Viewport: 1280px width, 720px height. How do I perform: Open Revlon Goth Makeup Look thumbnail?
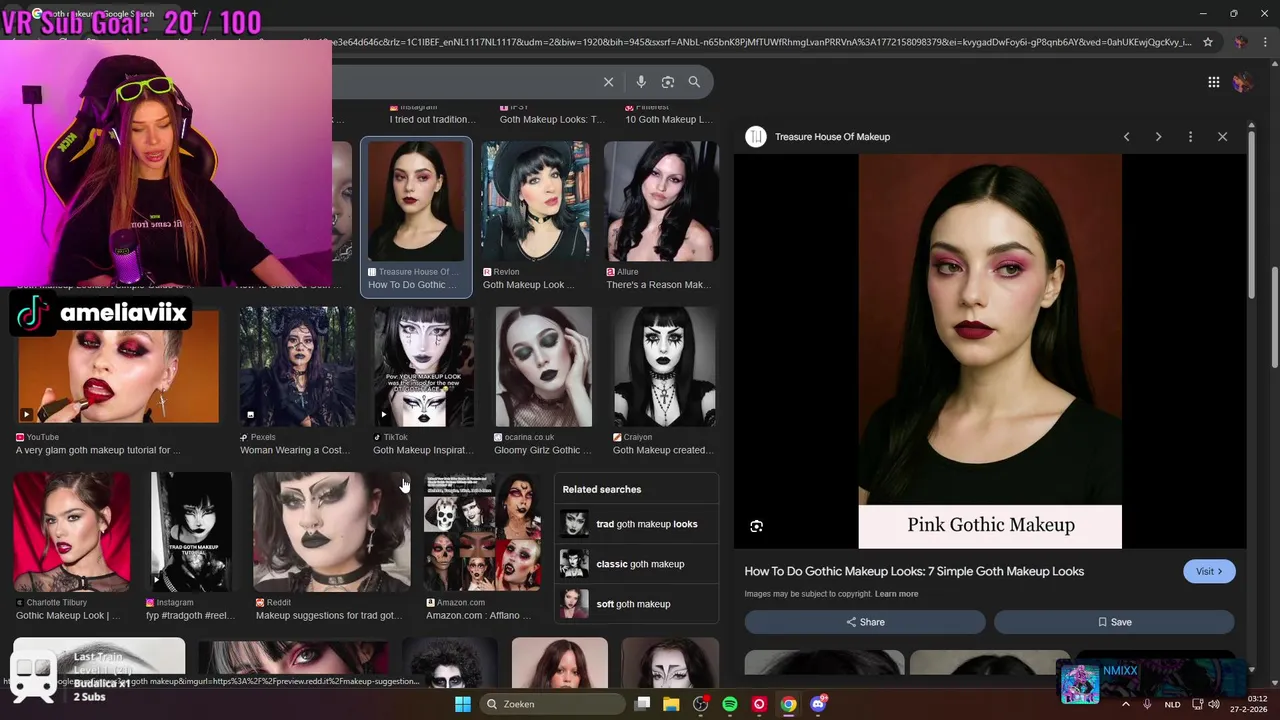coord(535,201)
